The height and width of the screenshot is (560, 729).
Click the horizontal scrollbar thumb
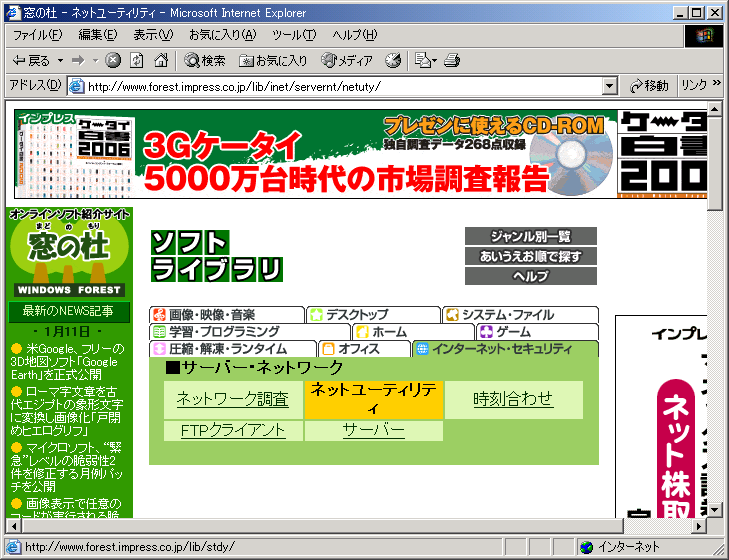[323, 526]
